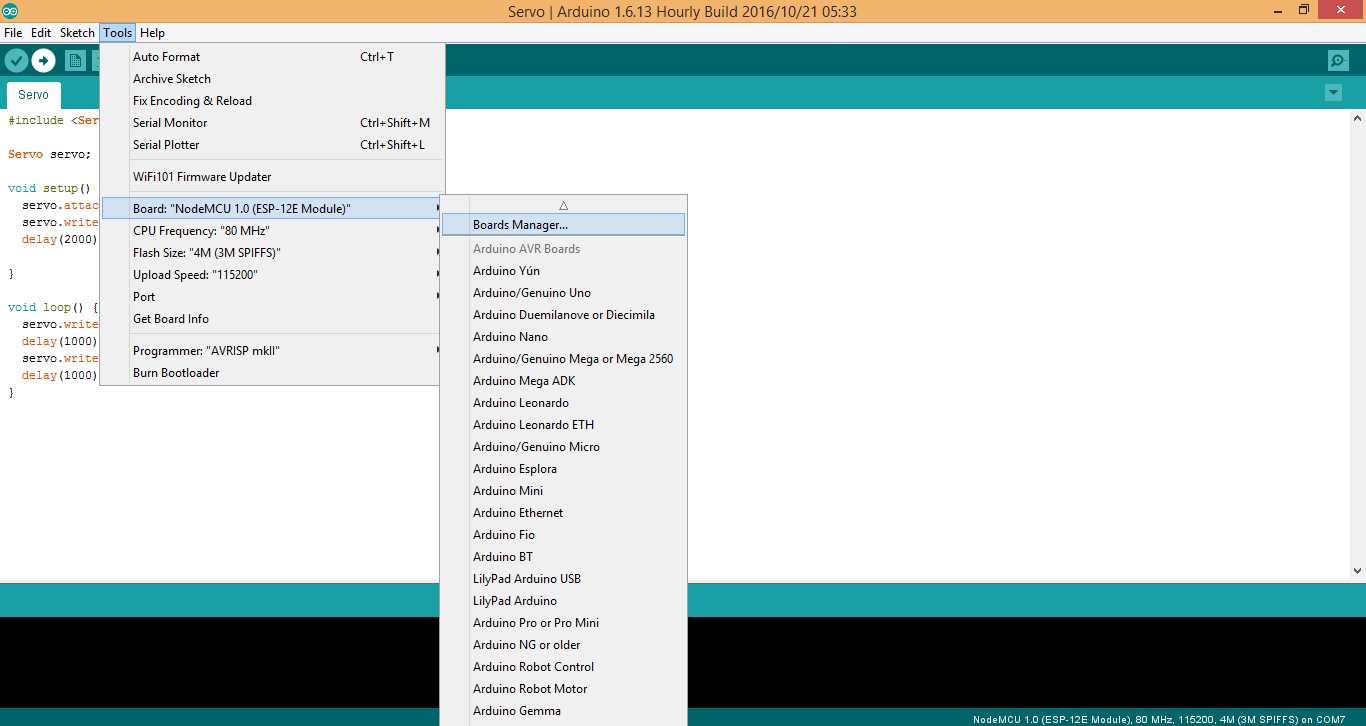Pick Arduino Robot Control board
This screenshot has width=1366, height=726.
(x=563, y=667)
